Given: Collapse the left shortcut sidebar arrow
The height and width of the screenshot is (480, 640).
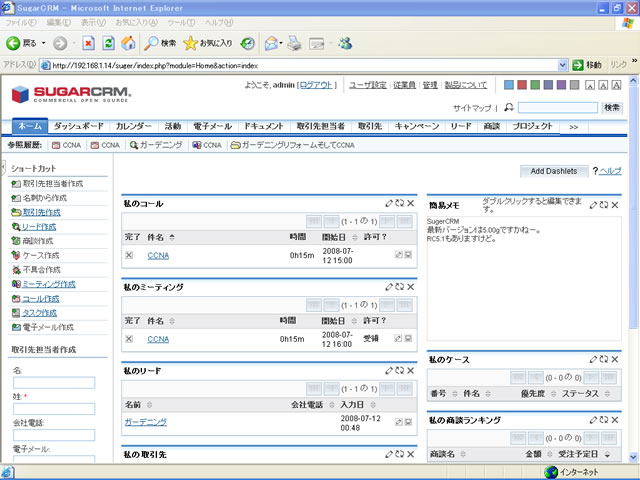Looking at the screenshot, I should click(3, 167).
